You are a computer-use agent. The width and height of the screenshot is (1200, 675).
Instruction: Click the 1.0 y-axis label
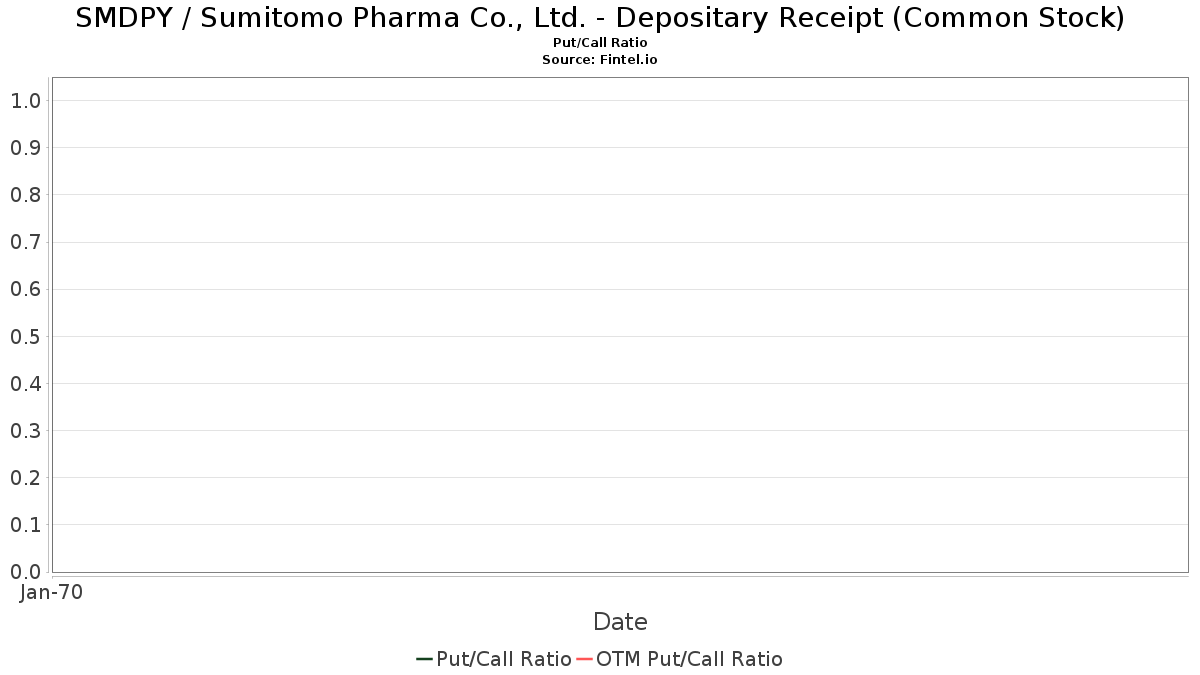(x=25, y=100)
